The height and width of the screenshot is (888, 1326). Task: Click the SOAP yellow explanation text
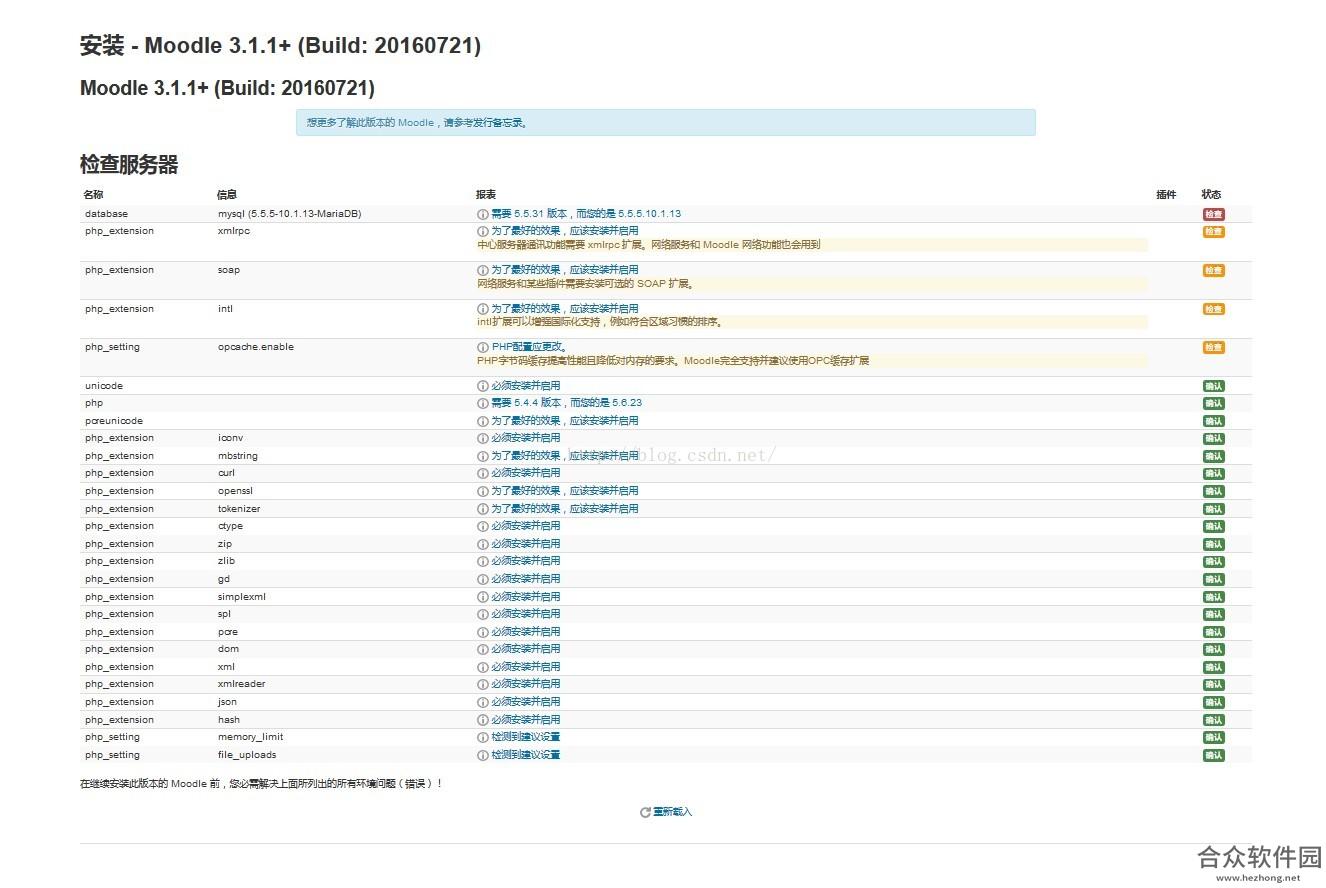click(585, 284)
